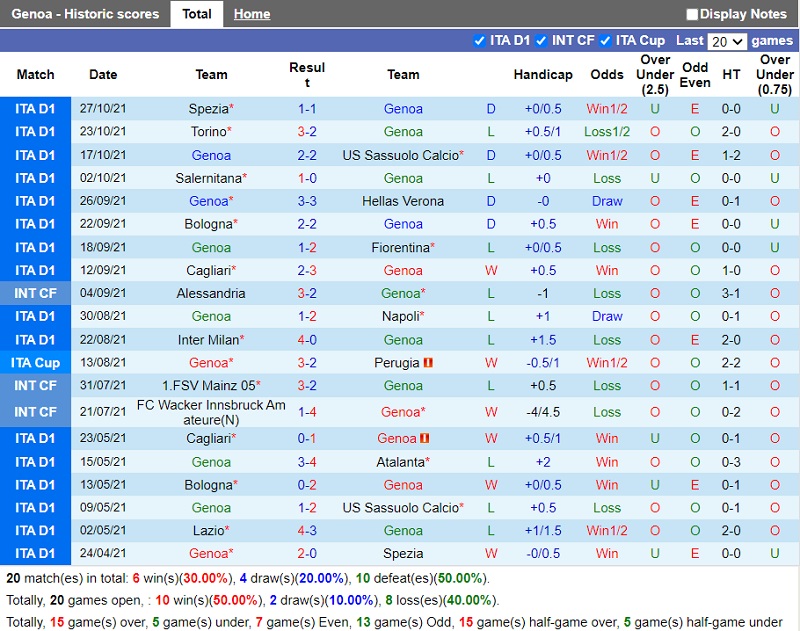Click the 2-3 score of Cagliari 12/09/21
This screenshot has height=631, width=800.
tap(307, 270)
